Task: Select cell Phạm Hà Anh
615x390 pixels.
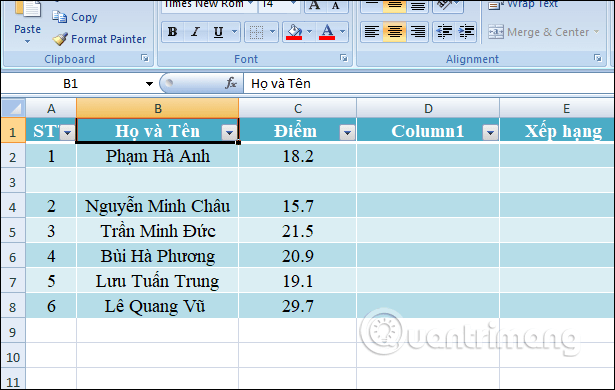Action: (x=158, y=156)
